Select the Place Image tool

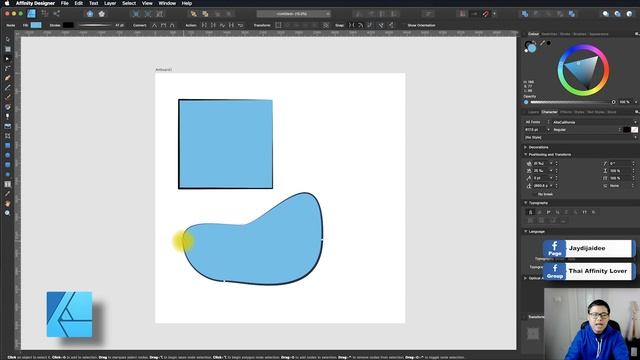point(7,126)
